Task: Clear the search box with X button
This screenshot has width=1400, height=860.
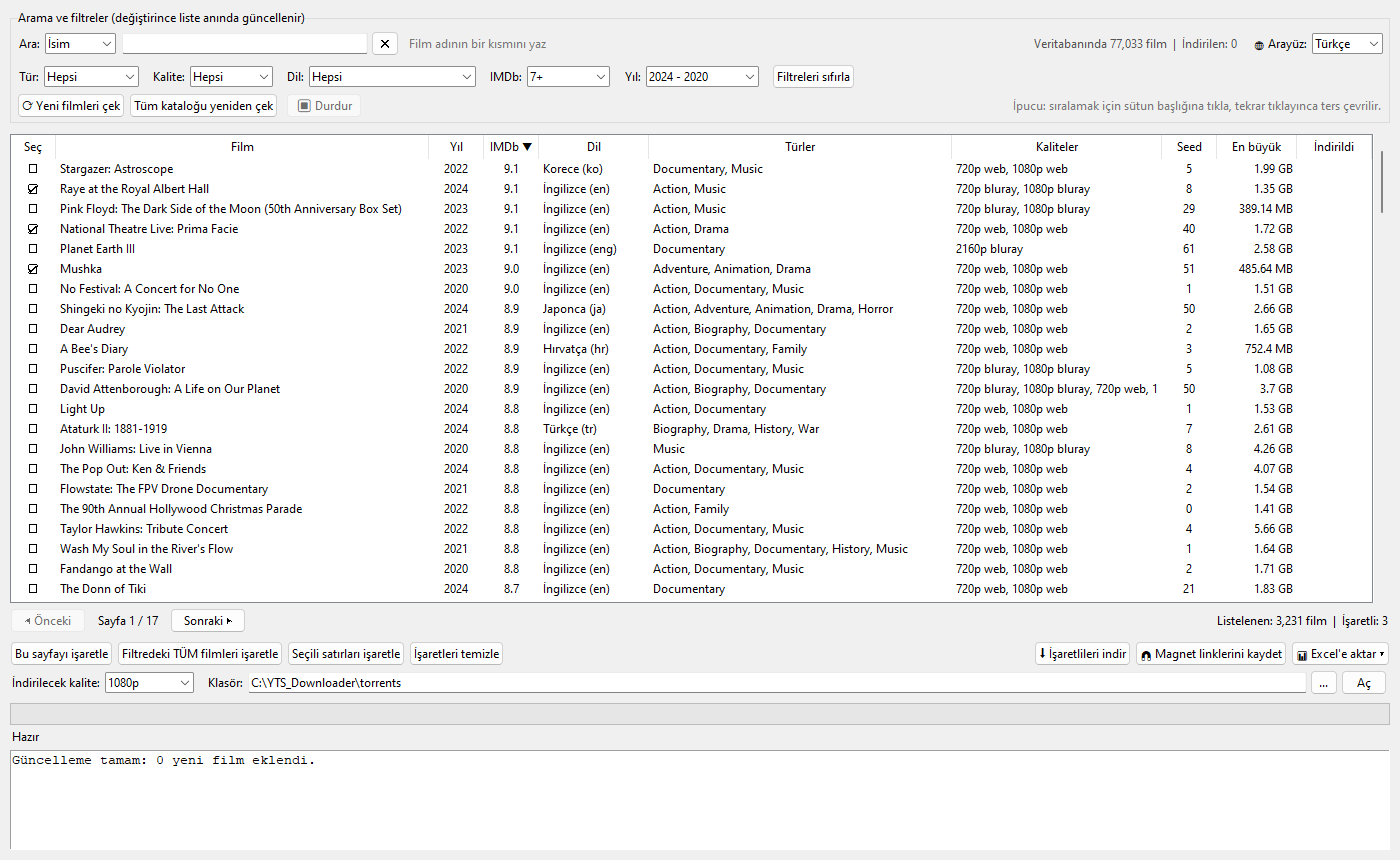Action: coord(385,44)
